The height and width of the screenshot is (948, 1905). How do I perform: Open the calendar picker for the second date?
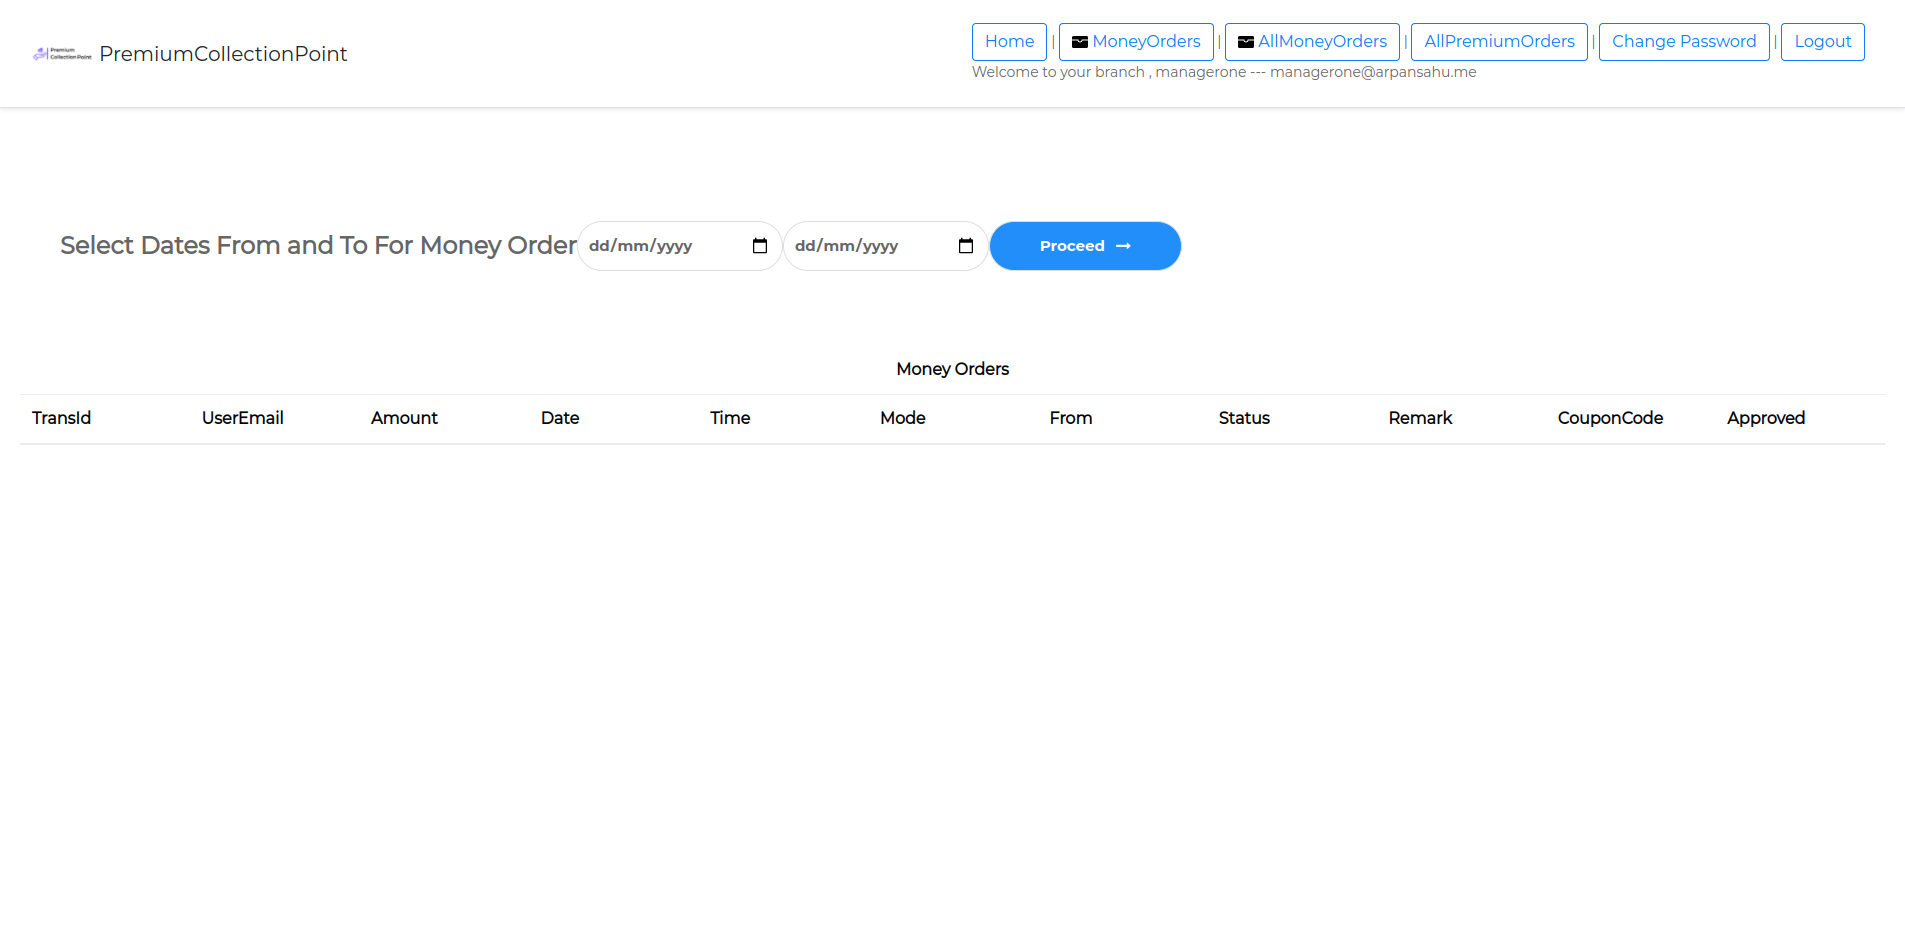pos(965,246)
